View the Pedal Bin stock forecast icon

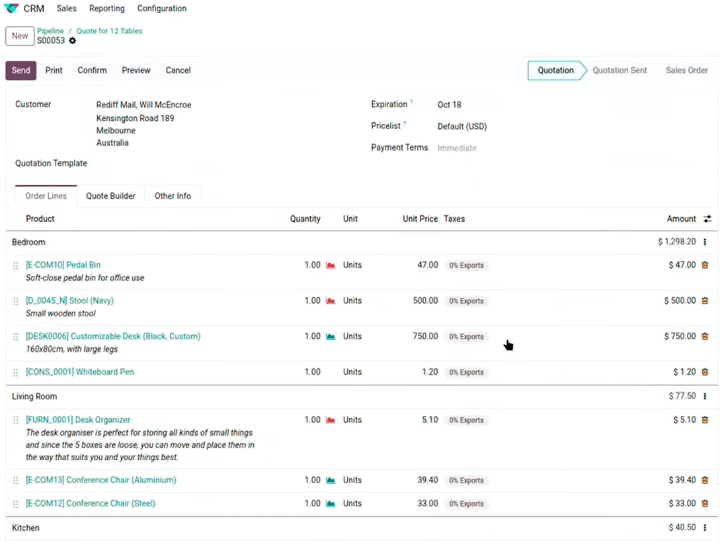(330, 265)
